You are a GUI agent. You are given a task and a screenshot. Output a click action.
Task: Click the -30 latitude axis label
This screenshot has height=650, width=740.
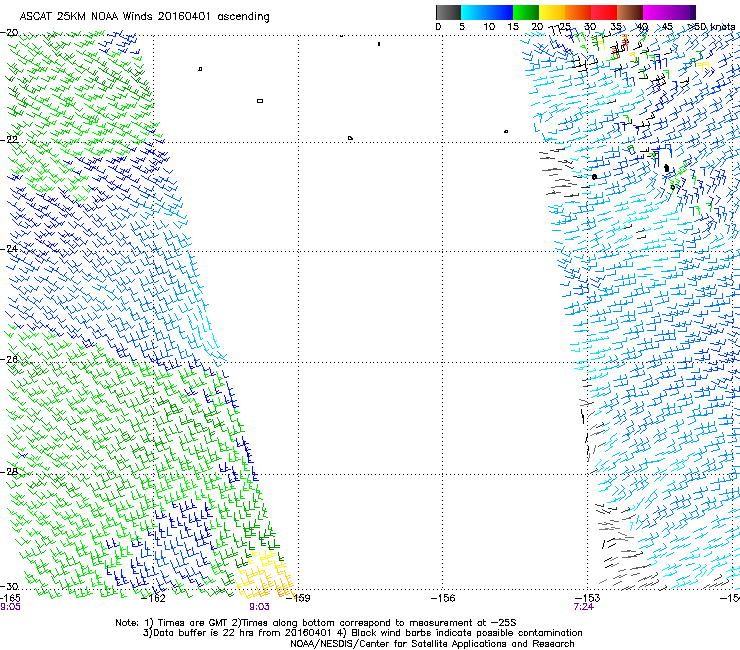pyautogui.click(x=9, y=586)
